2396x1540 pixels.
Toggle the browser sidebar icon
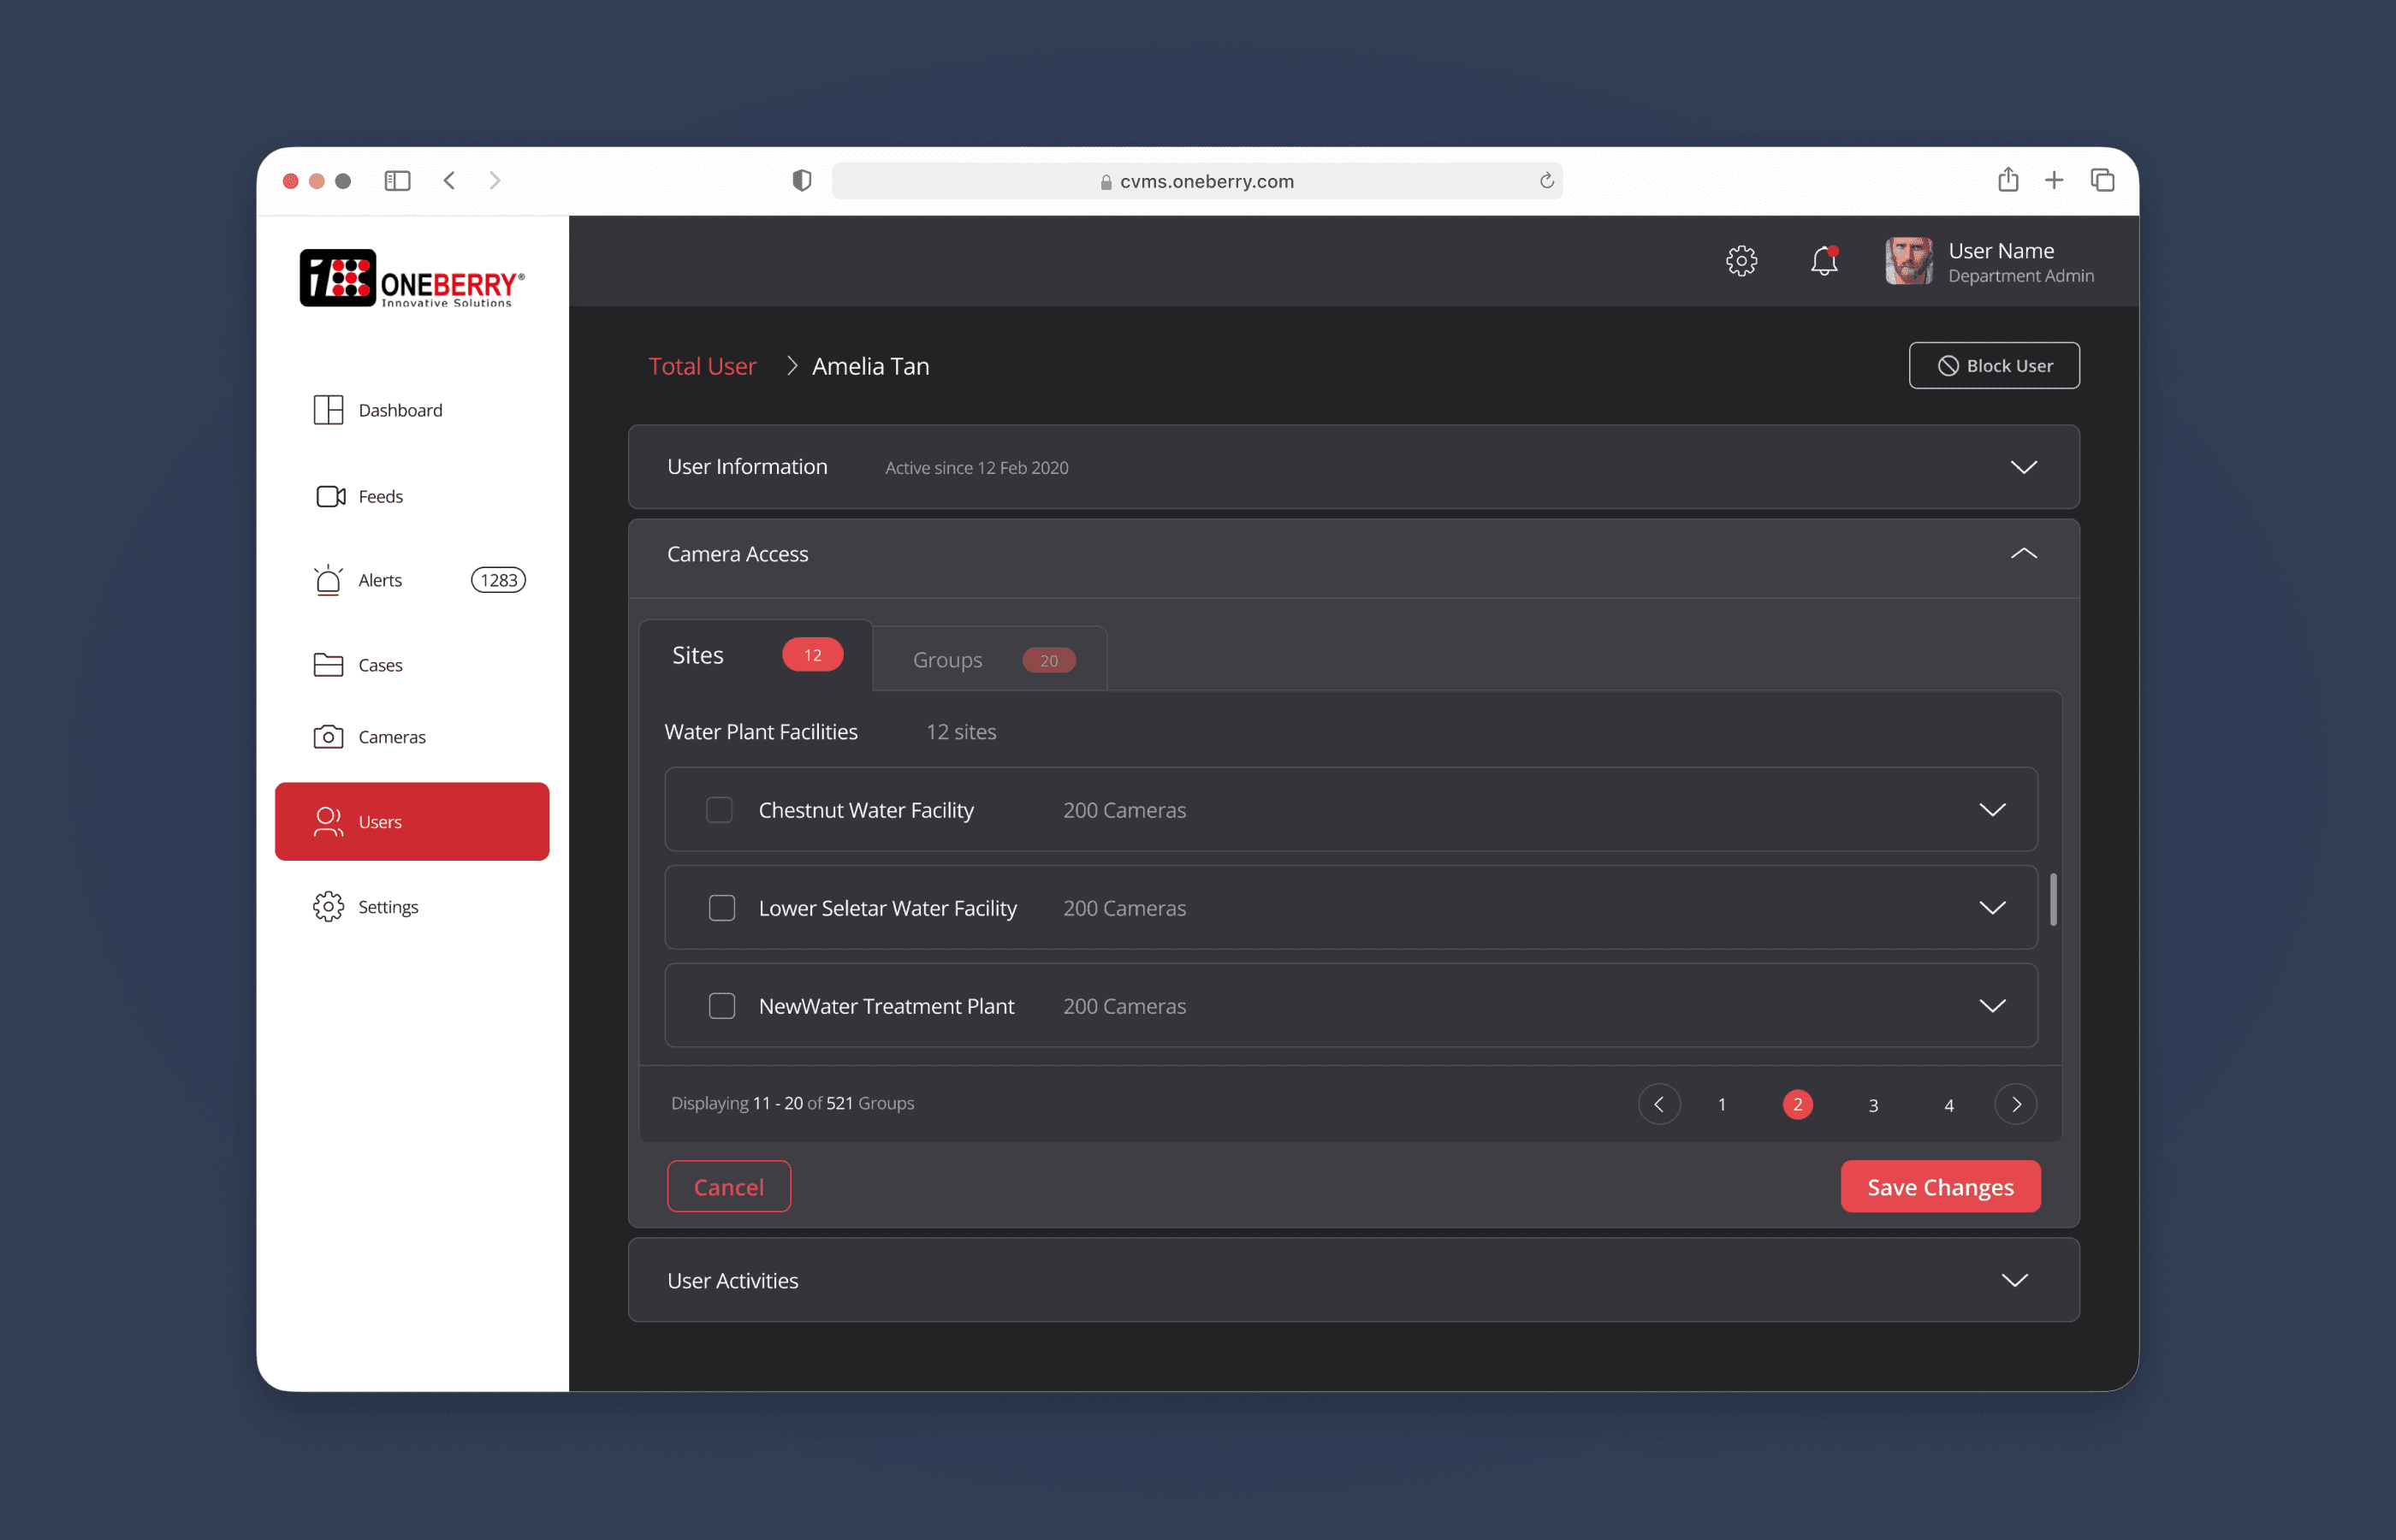397,181
